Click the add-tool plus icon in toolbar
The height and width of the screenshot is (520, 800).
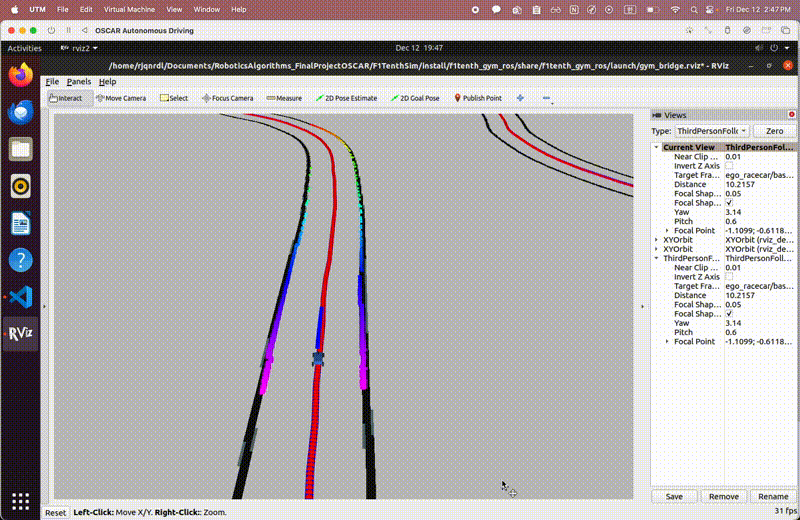tap(520, 98)
